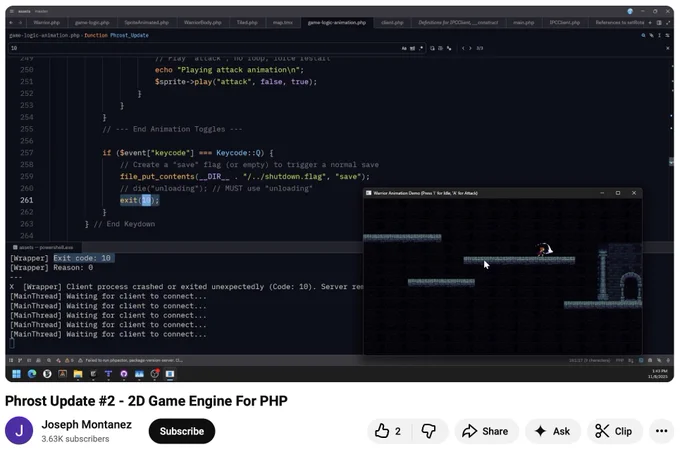Viewport: 680px width, 452px height.
Task: Click the editor vertical scrollbar
Action: [672, 150]
